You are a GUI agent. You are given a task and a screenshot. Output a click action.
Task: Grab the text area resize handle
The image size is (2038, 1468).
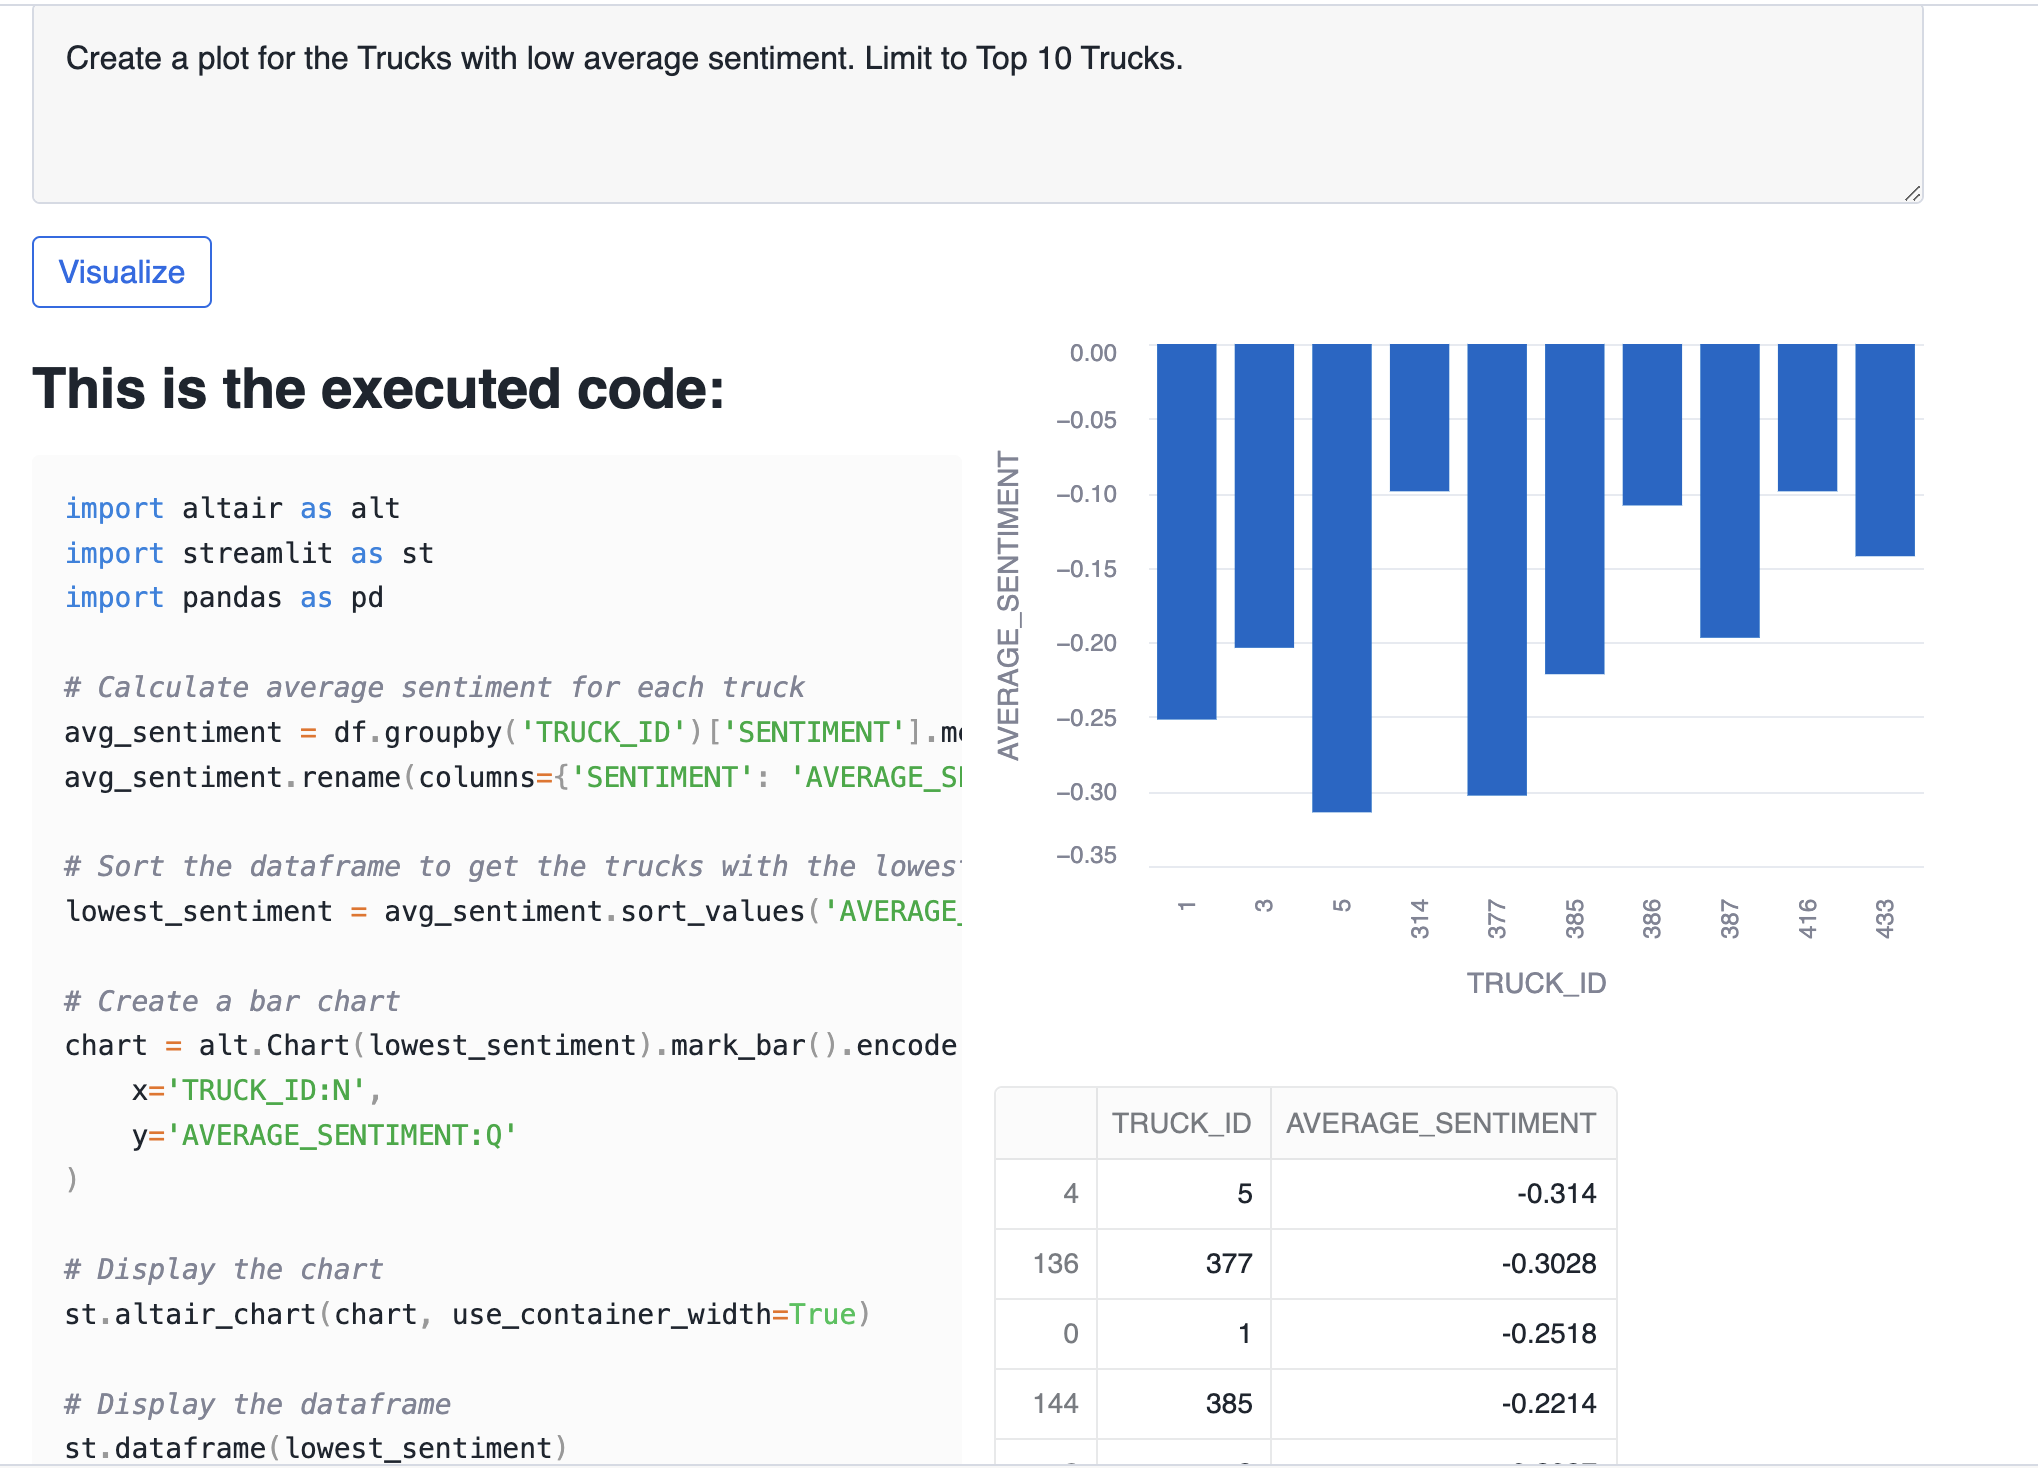1912,193
